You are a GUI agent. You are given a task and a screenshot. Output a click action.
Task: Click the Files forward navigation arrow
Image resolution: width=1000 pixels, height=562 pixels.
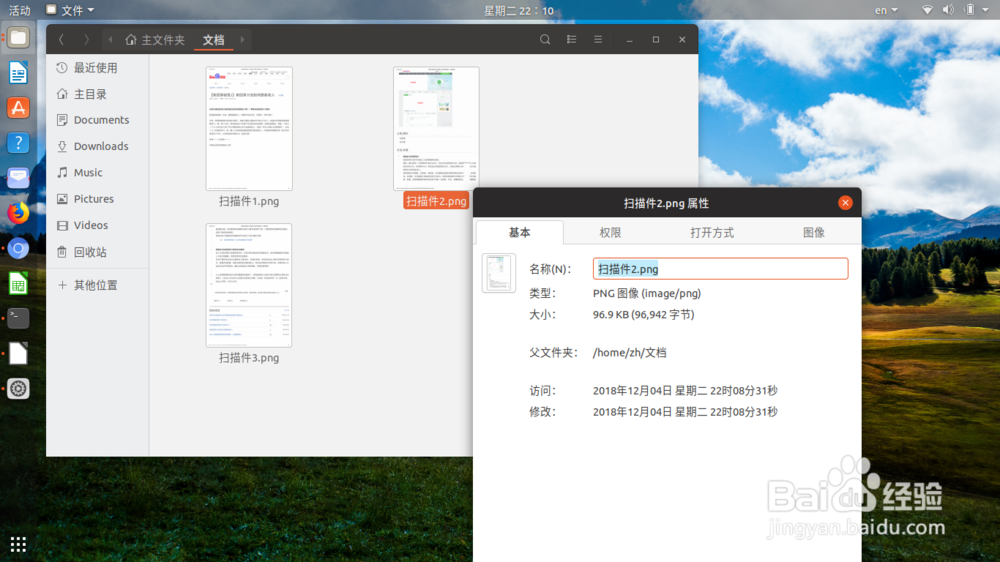tap(86, 40)
